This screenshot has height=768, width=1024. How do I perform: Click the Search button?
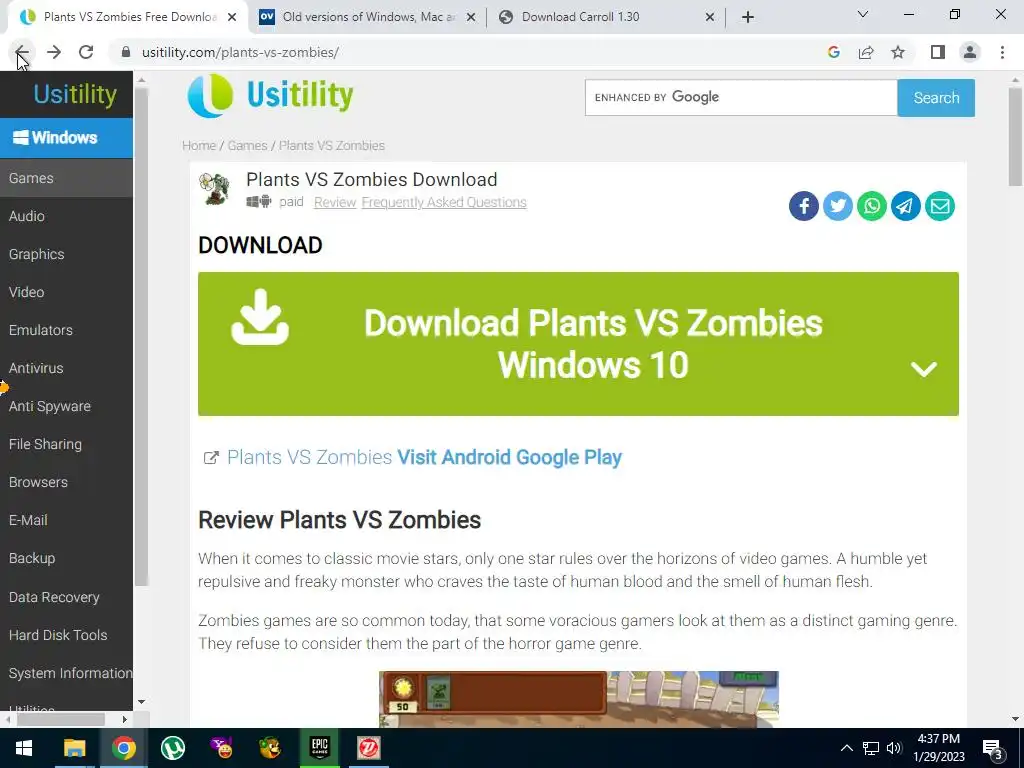936,98
